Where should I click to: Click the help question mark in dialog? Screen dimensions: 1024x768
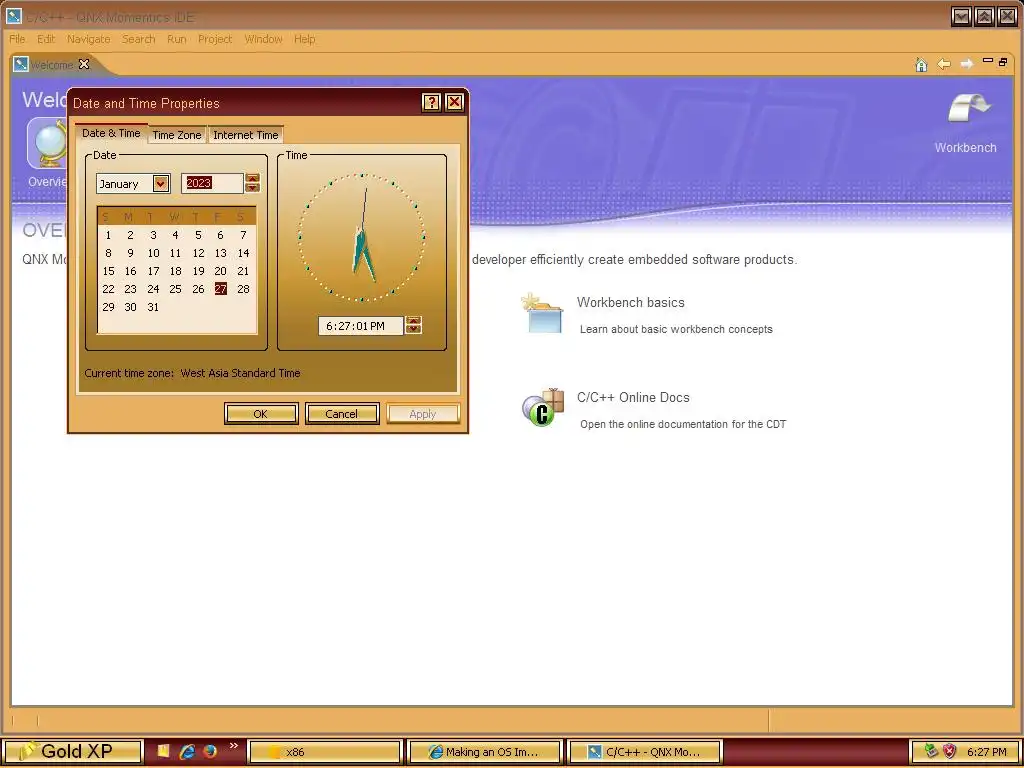pyautogui.click(x=431, y=103)
